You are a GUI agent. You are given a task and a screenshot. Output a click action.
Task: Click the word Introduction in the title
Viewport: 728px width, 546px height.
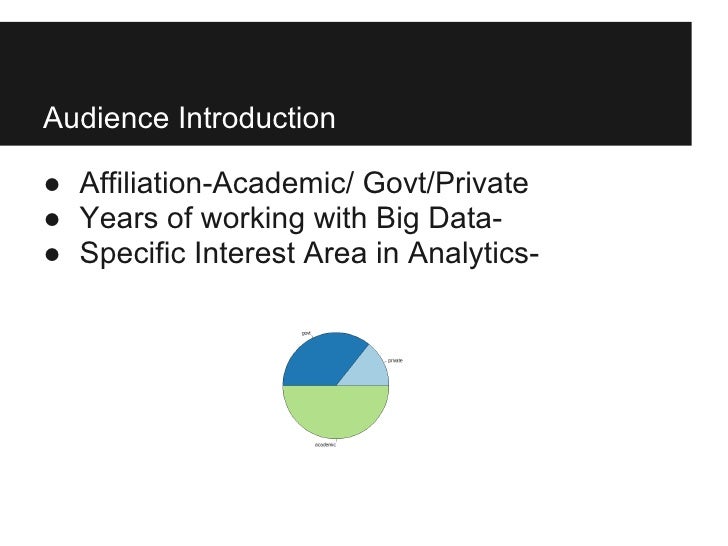tap(257, 118)
